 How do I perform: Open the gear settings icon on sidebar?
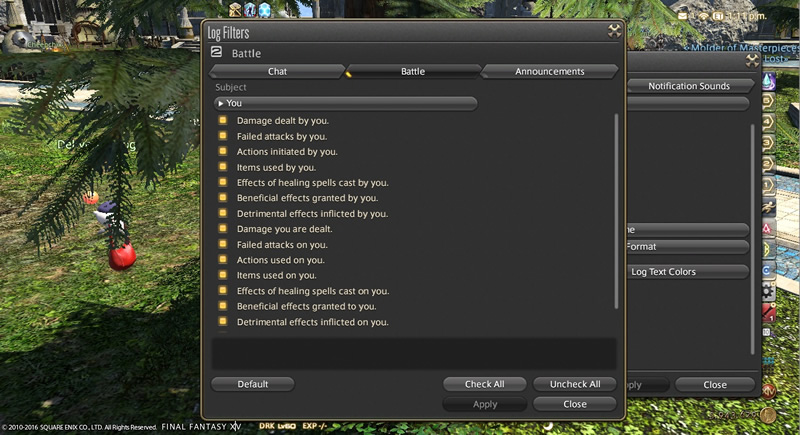click(x=768, y=292)
